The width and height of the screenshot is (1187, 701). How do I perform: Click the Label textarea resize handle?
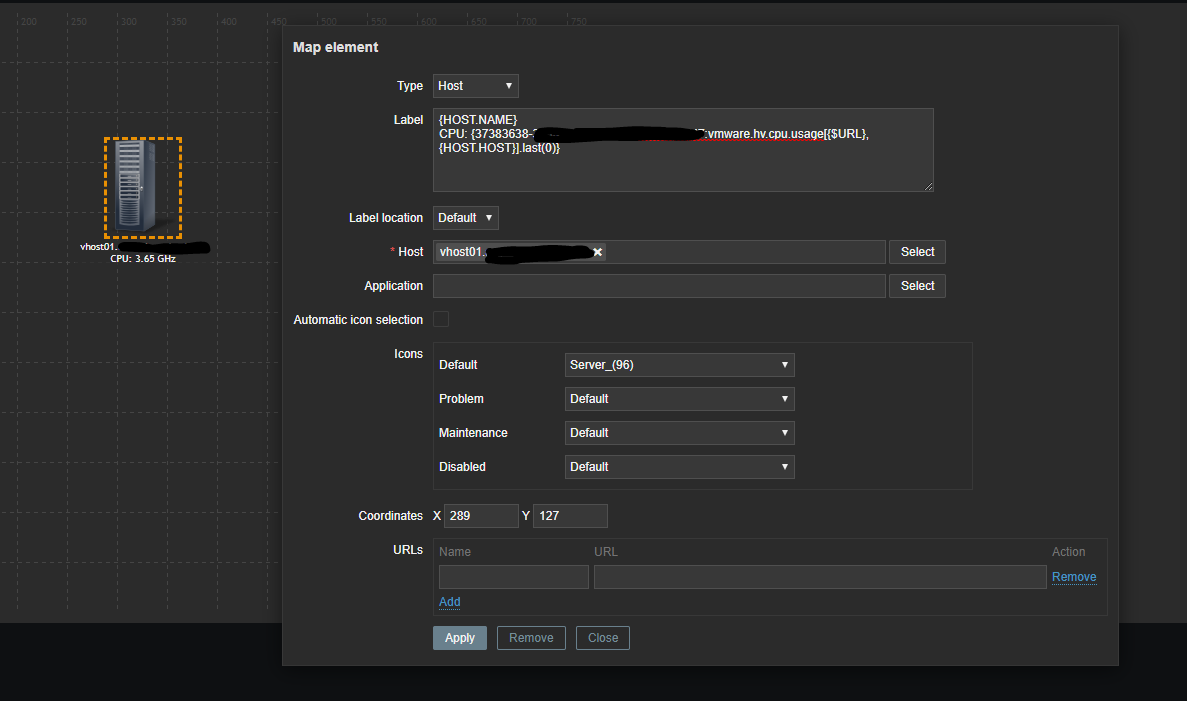coord(928,186)
